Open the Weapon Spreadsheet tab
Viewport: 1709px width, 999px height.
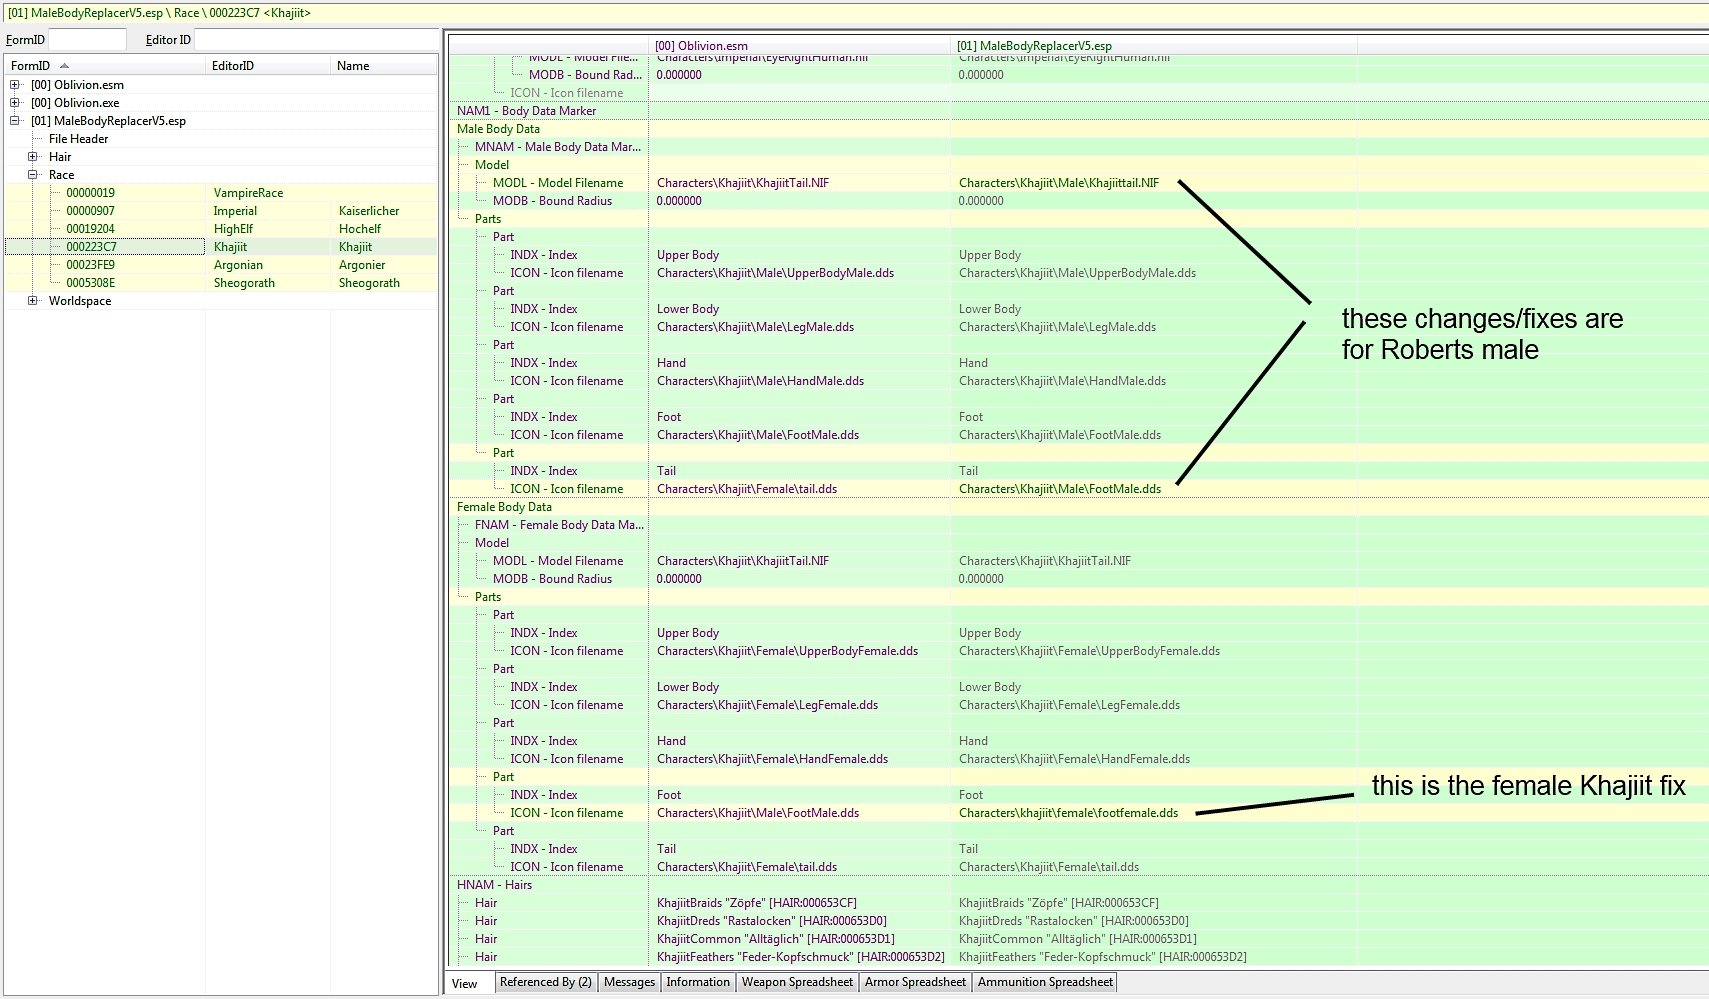coord(797,982)
